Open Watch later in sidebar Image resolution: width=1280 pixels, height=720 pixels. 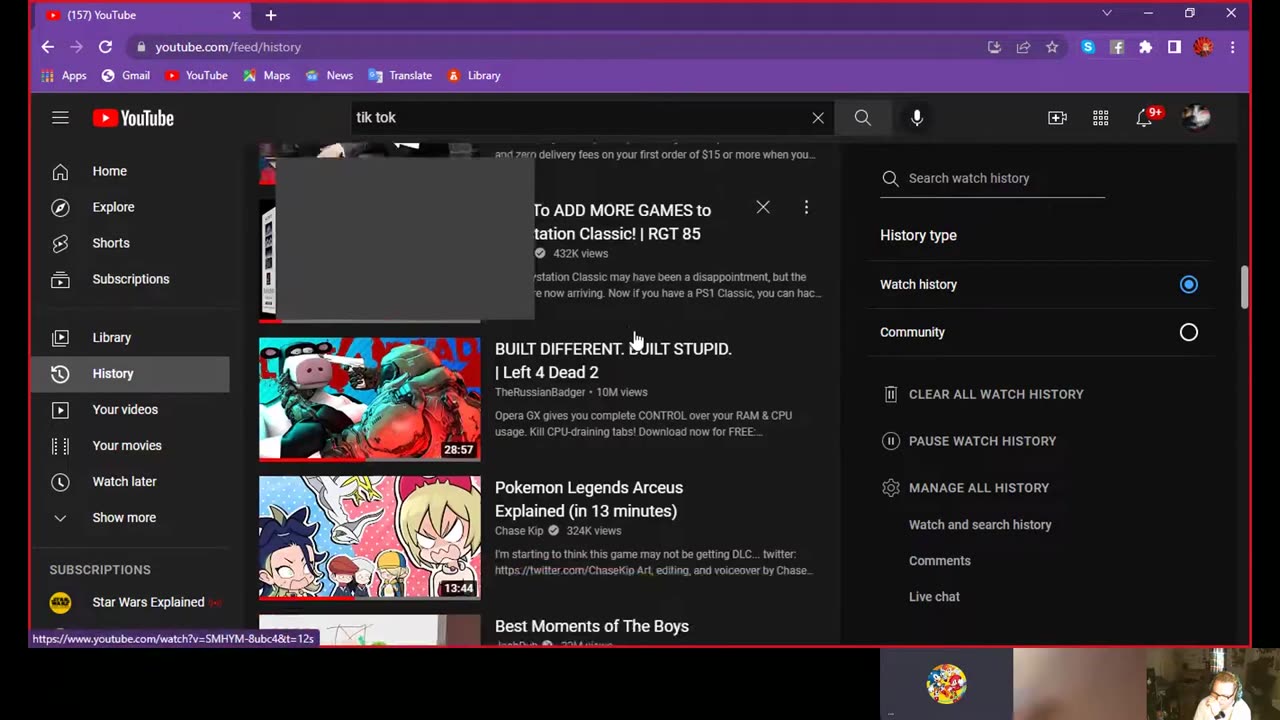point(130,482)
